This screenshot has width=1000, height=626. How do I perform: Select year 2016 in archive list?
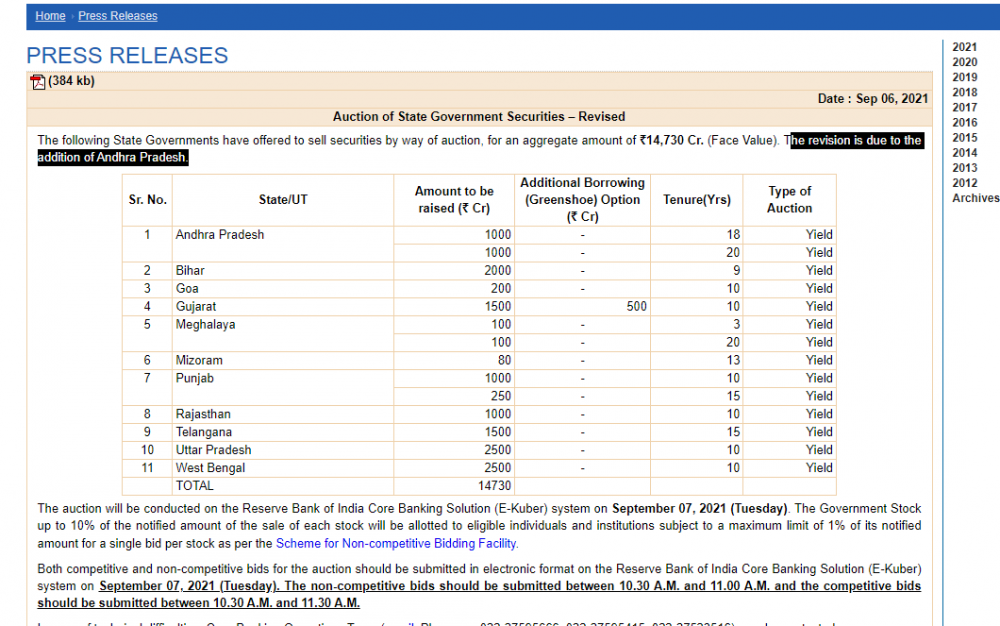[964, 122]
